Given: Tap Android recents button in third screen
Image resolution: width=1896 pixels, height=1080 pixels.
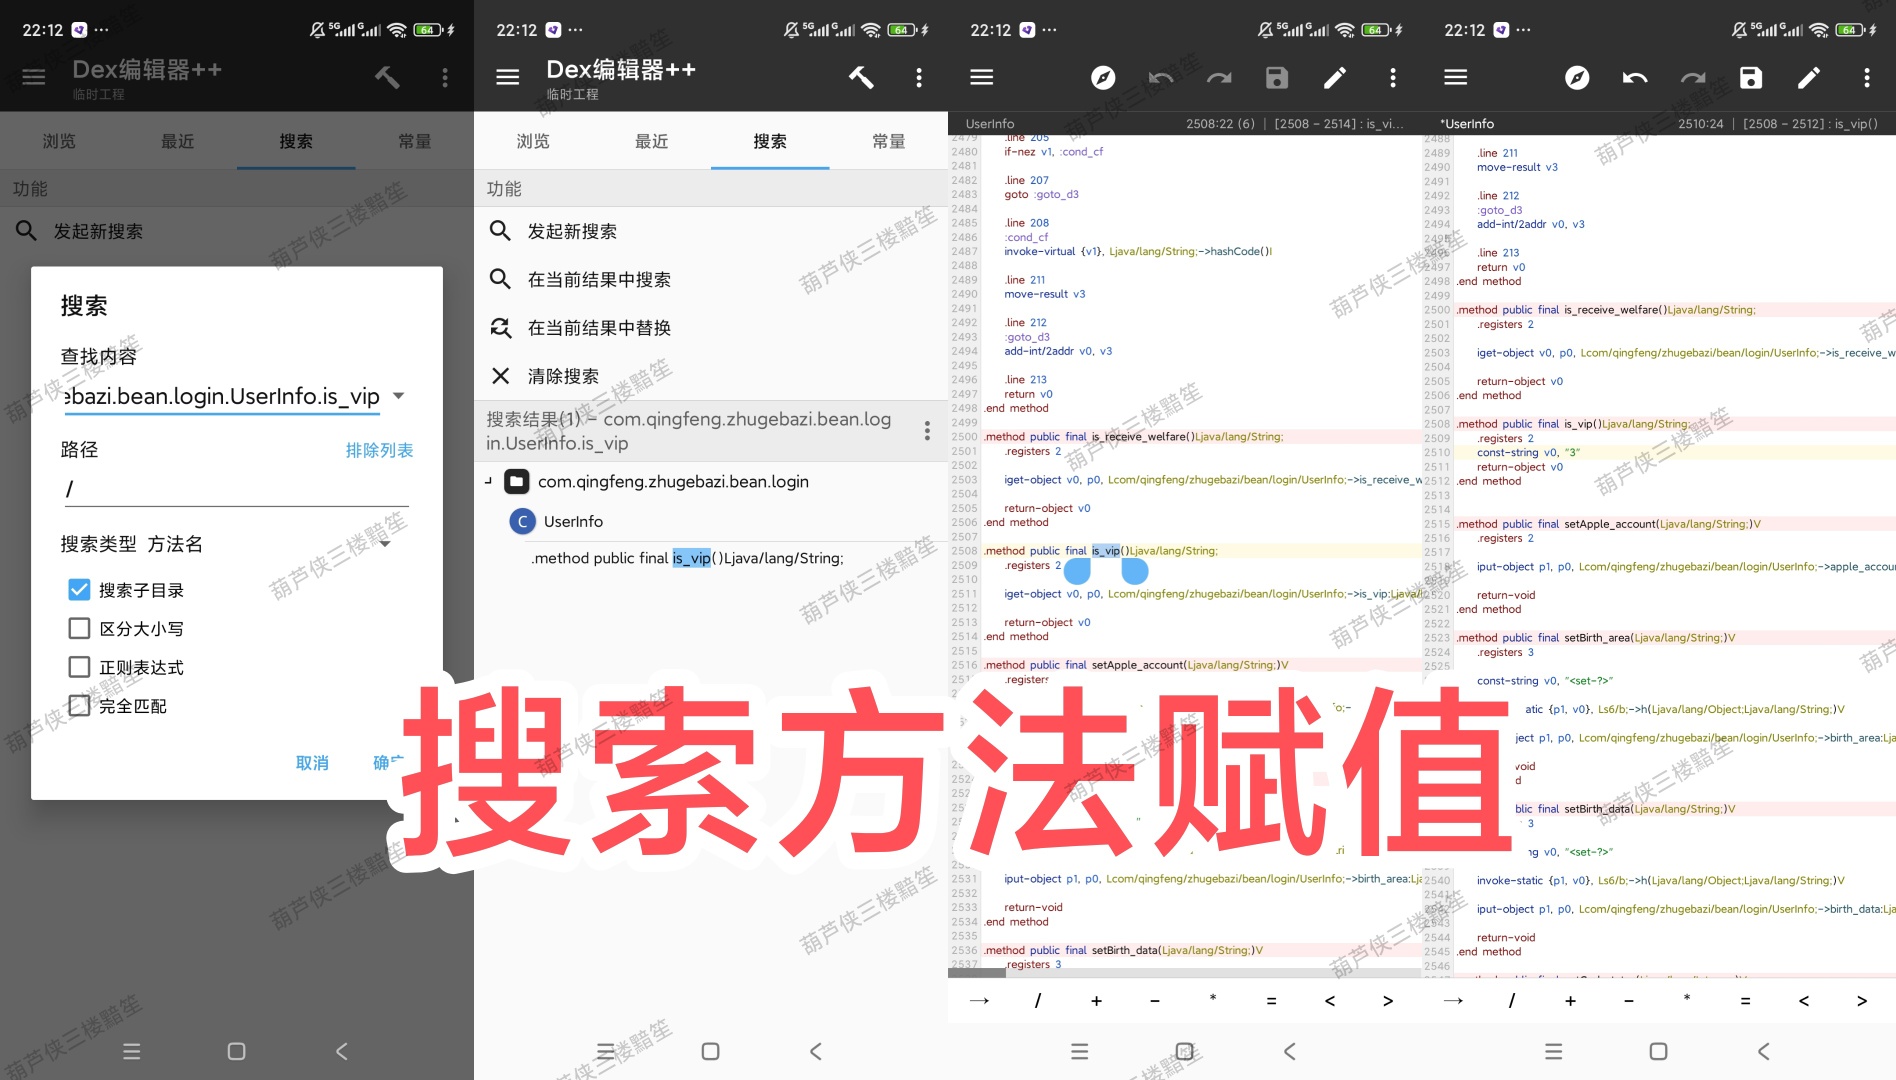Looking at the screenshot, I should [x=1079, y=1051].
